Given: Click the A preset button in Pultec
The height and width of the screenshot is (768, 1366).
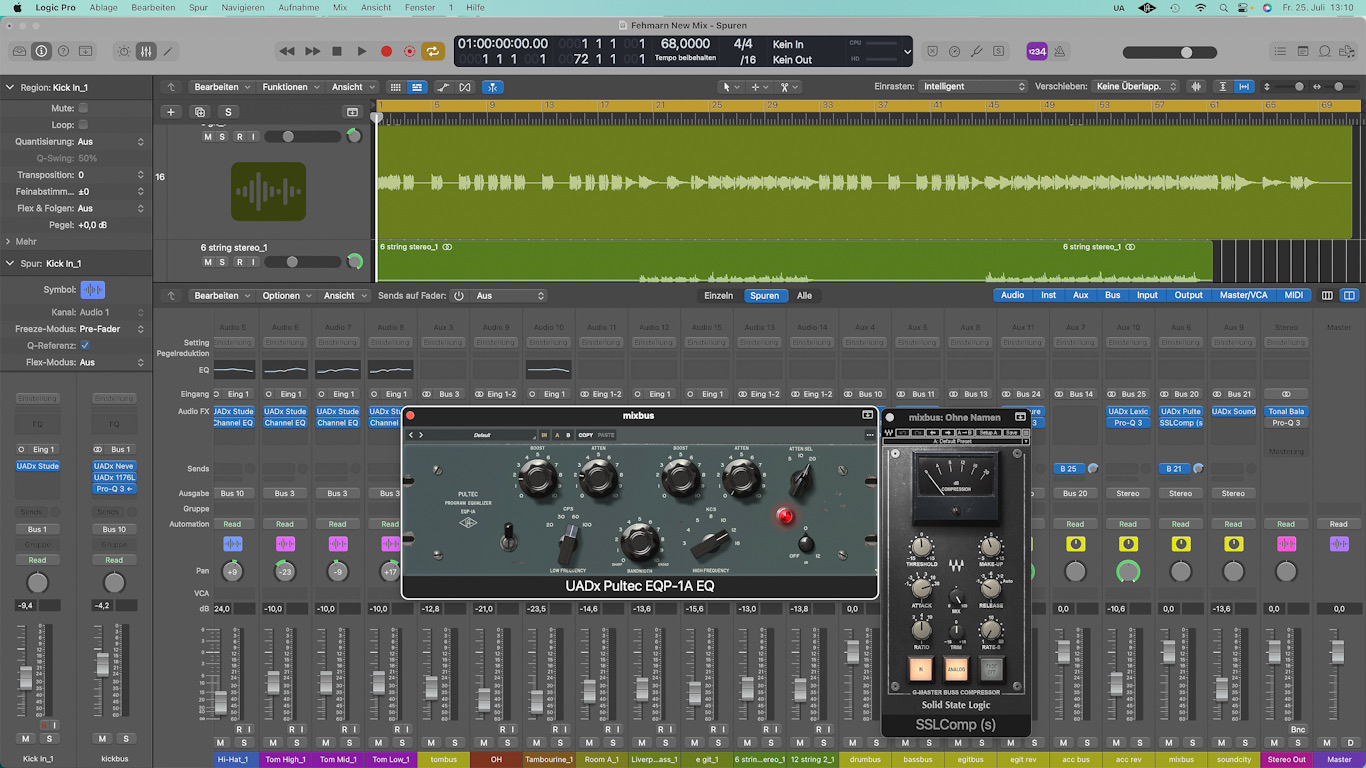Looking at the screenshot, I should pyautogui.click(x=556, y=435).
